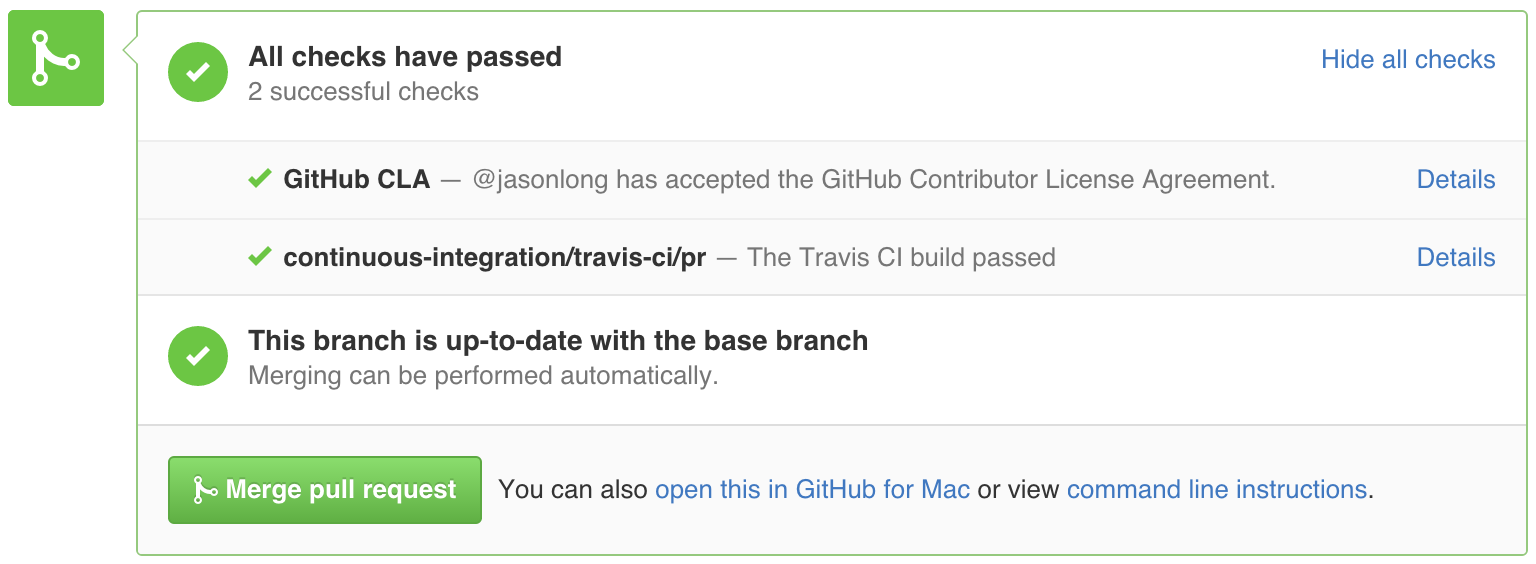
Task: Click the merge icon inside Merge pull request button
Action: point(205,490)
